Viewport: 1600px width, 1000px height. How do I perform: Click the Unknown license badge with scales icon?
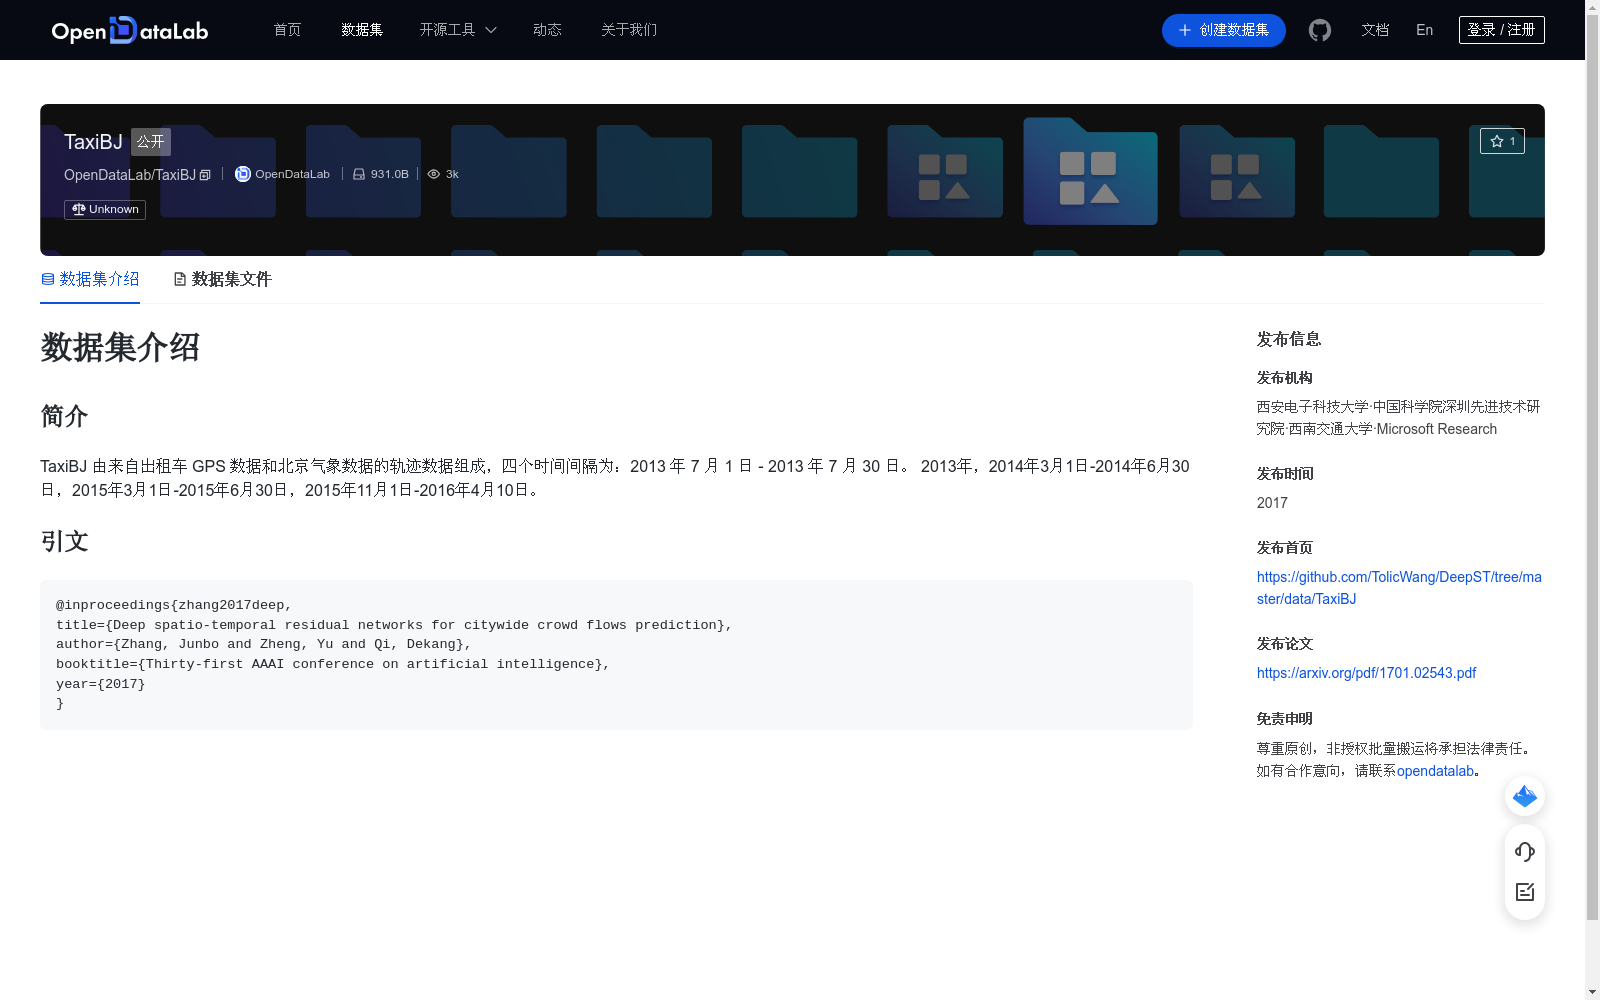(x=104, y=209)
